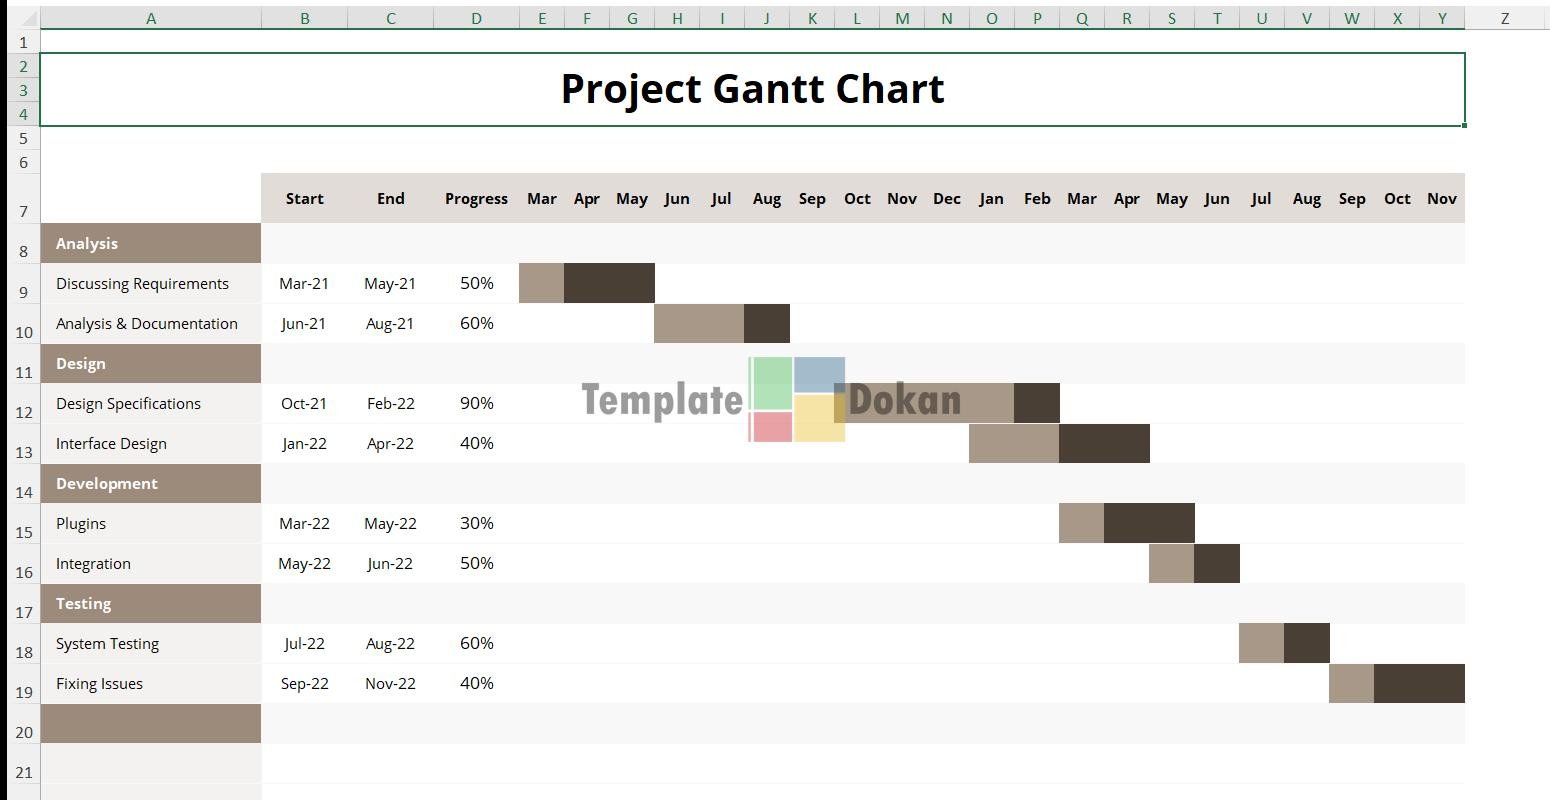Click the Progress column heading

pos(476,199)
